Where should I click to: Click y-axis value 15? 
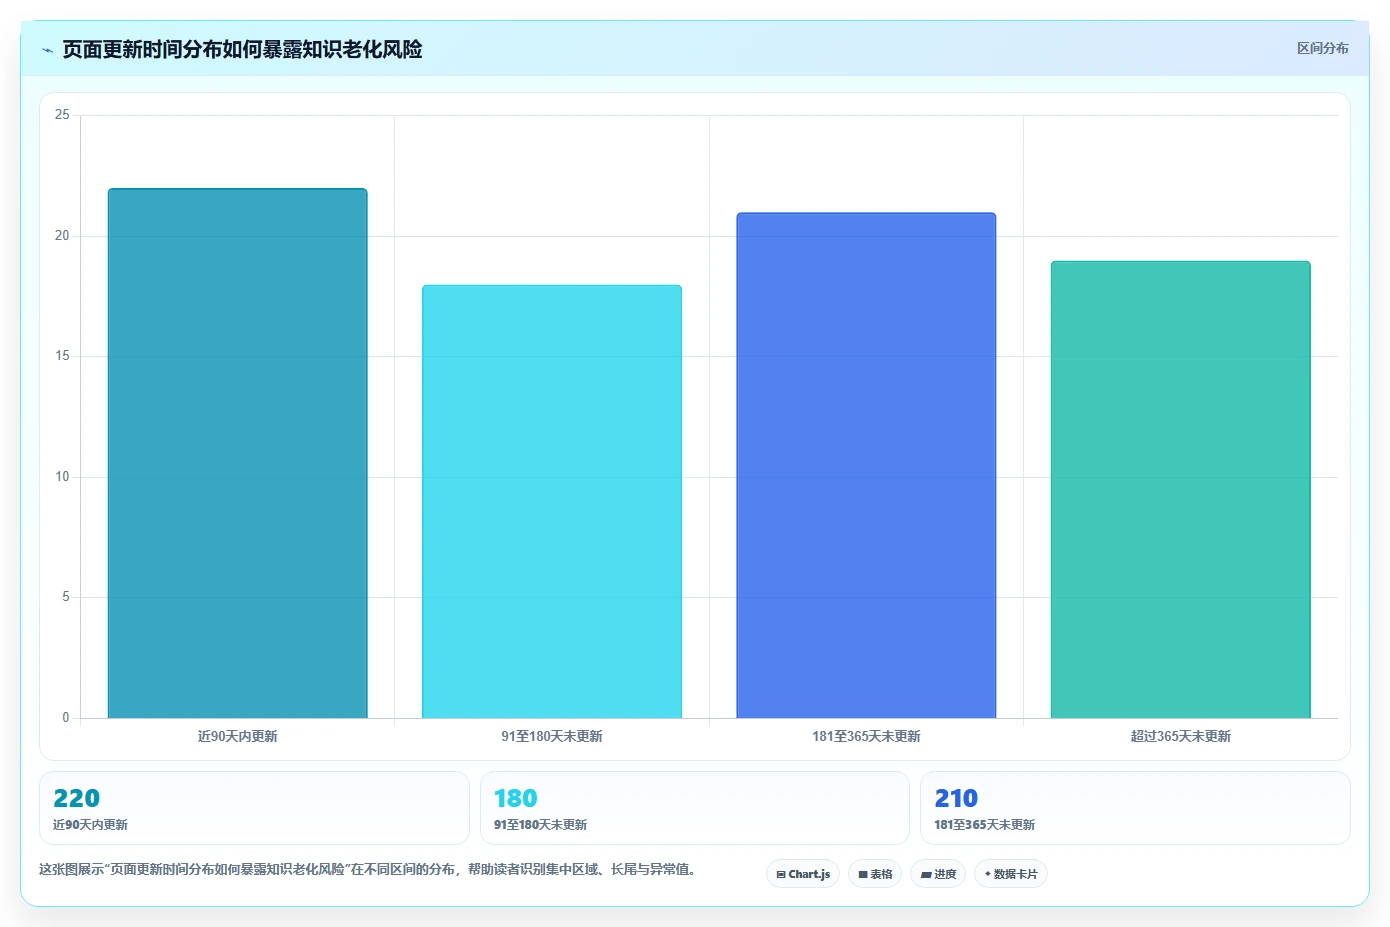(62, 356)
